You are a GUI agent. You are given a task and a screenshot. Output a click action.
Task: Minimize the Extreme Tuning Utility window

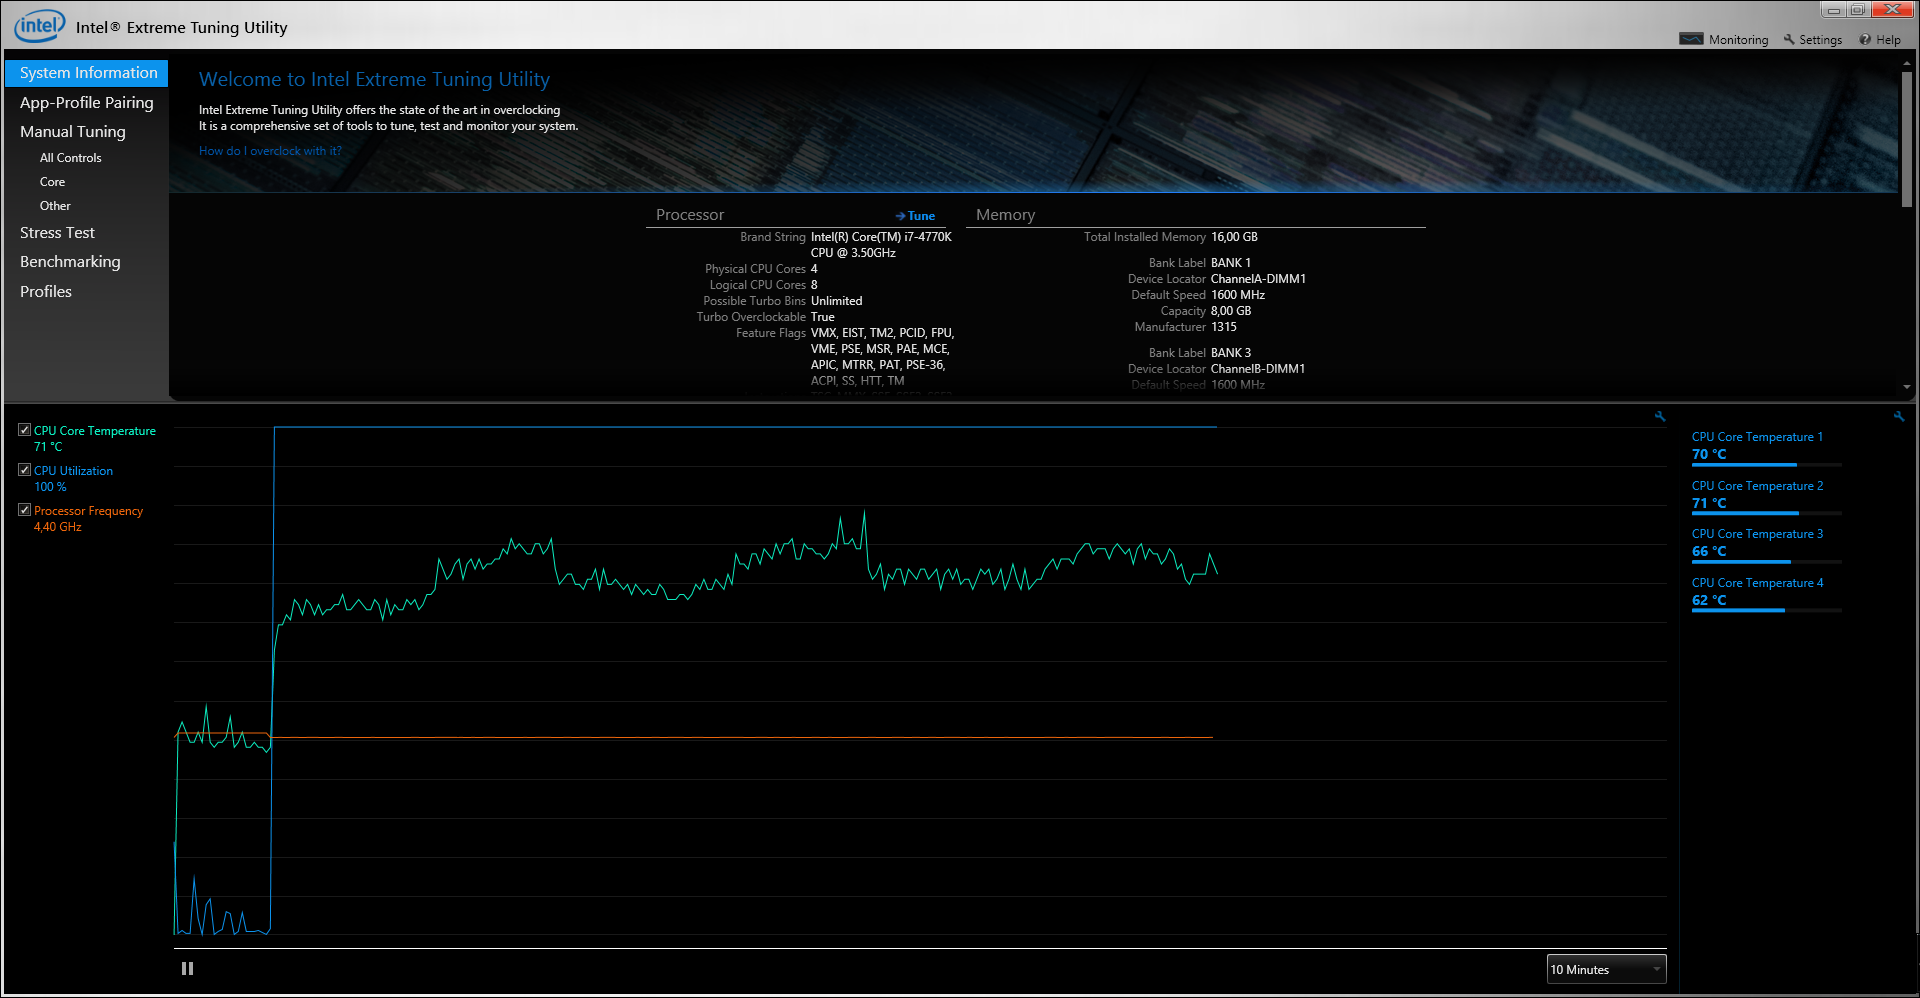pos(1834,10)
